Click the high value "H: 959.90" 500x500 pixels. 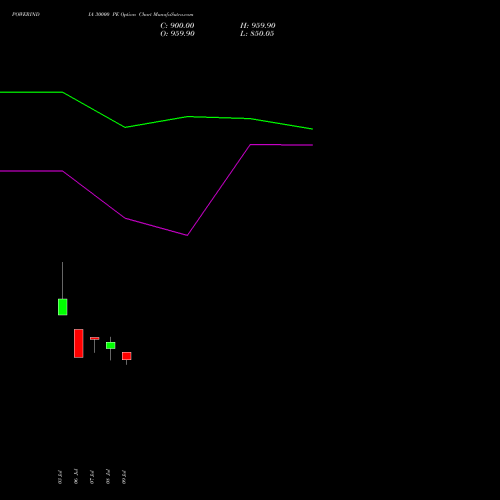click(x=258, y=26)
